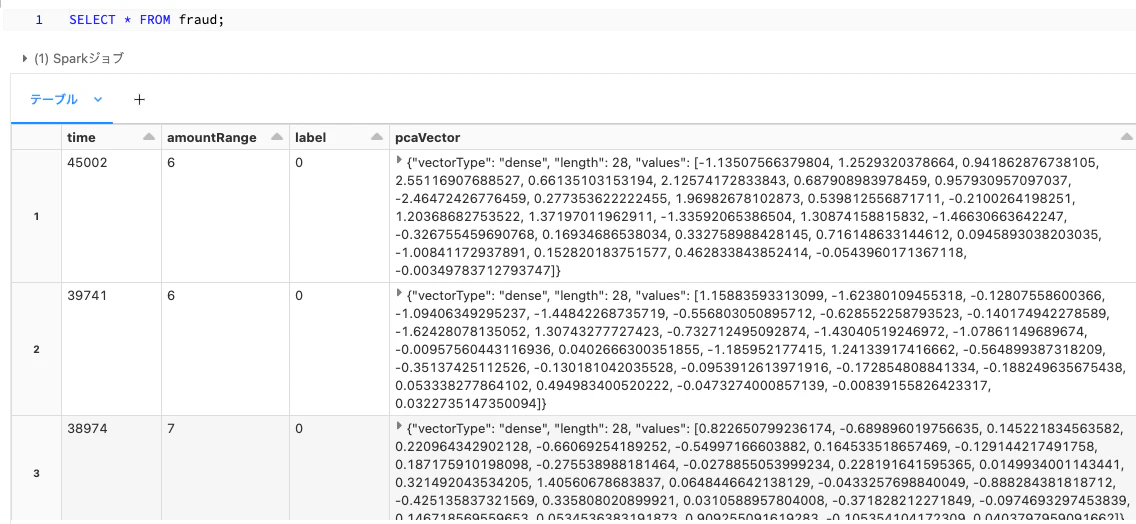This screenshot has height=524, width=1136.
Task: Select time cell 39741
Action: tap(111, 349)
